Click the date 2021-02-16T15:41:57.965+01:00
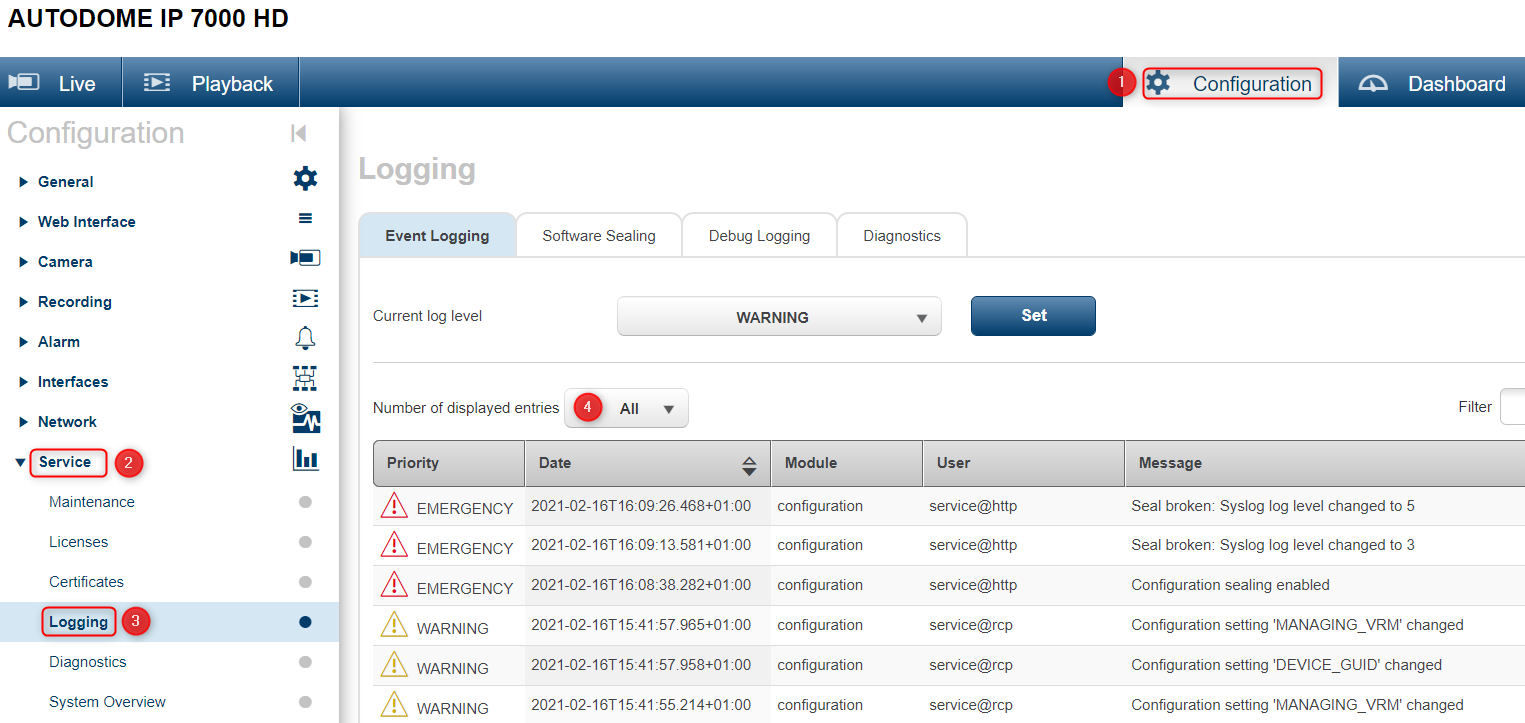This screenshot has height=723, width=1525. [x=641, y=625]
